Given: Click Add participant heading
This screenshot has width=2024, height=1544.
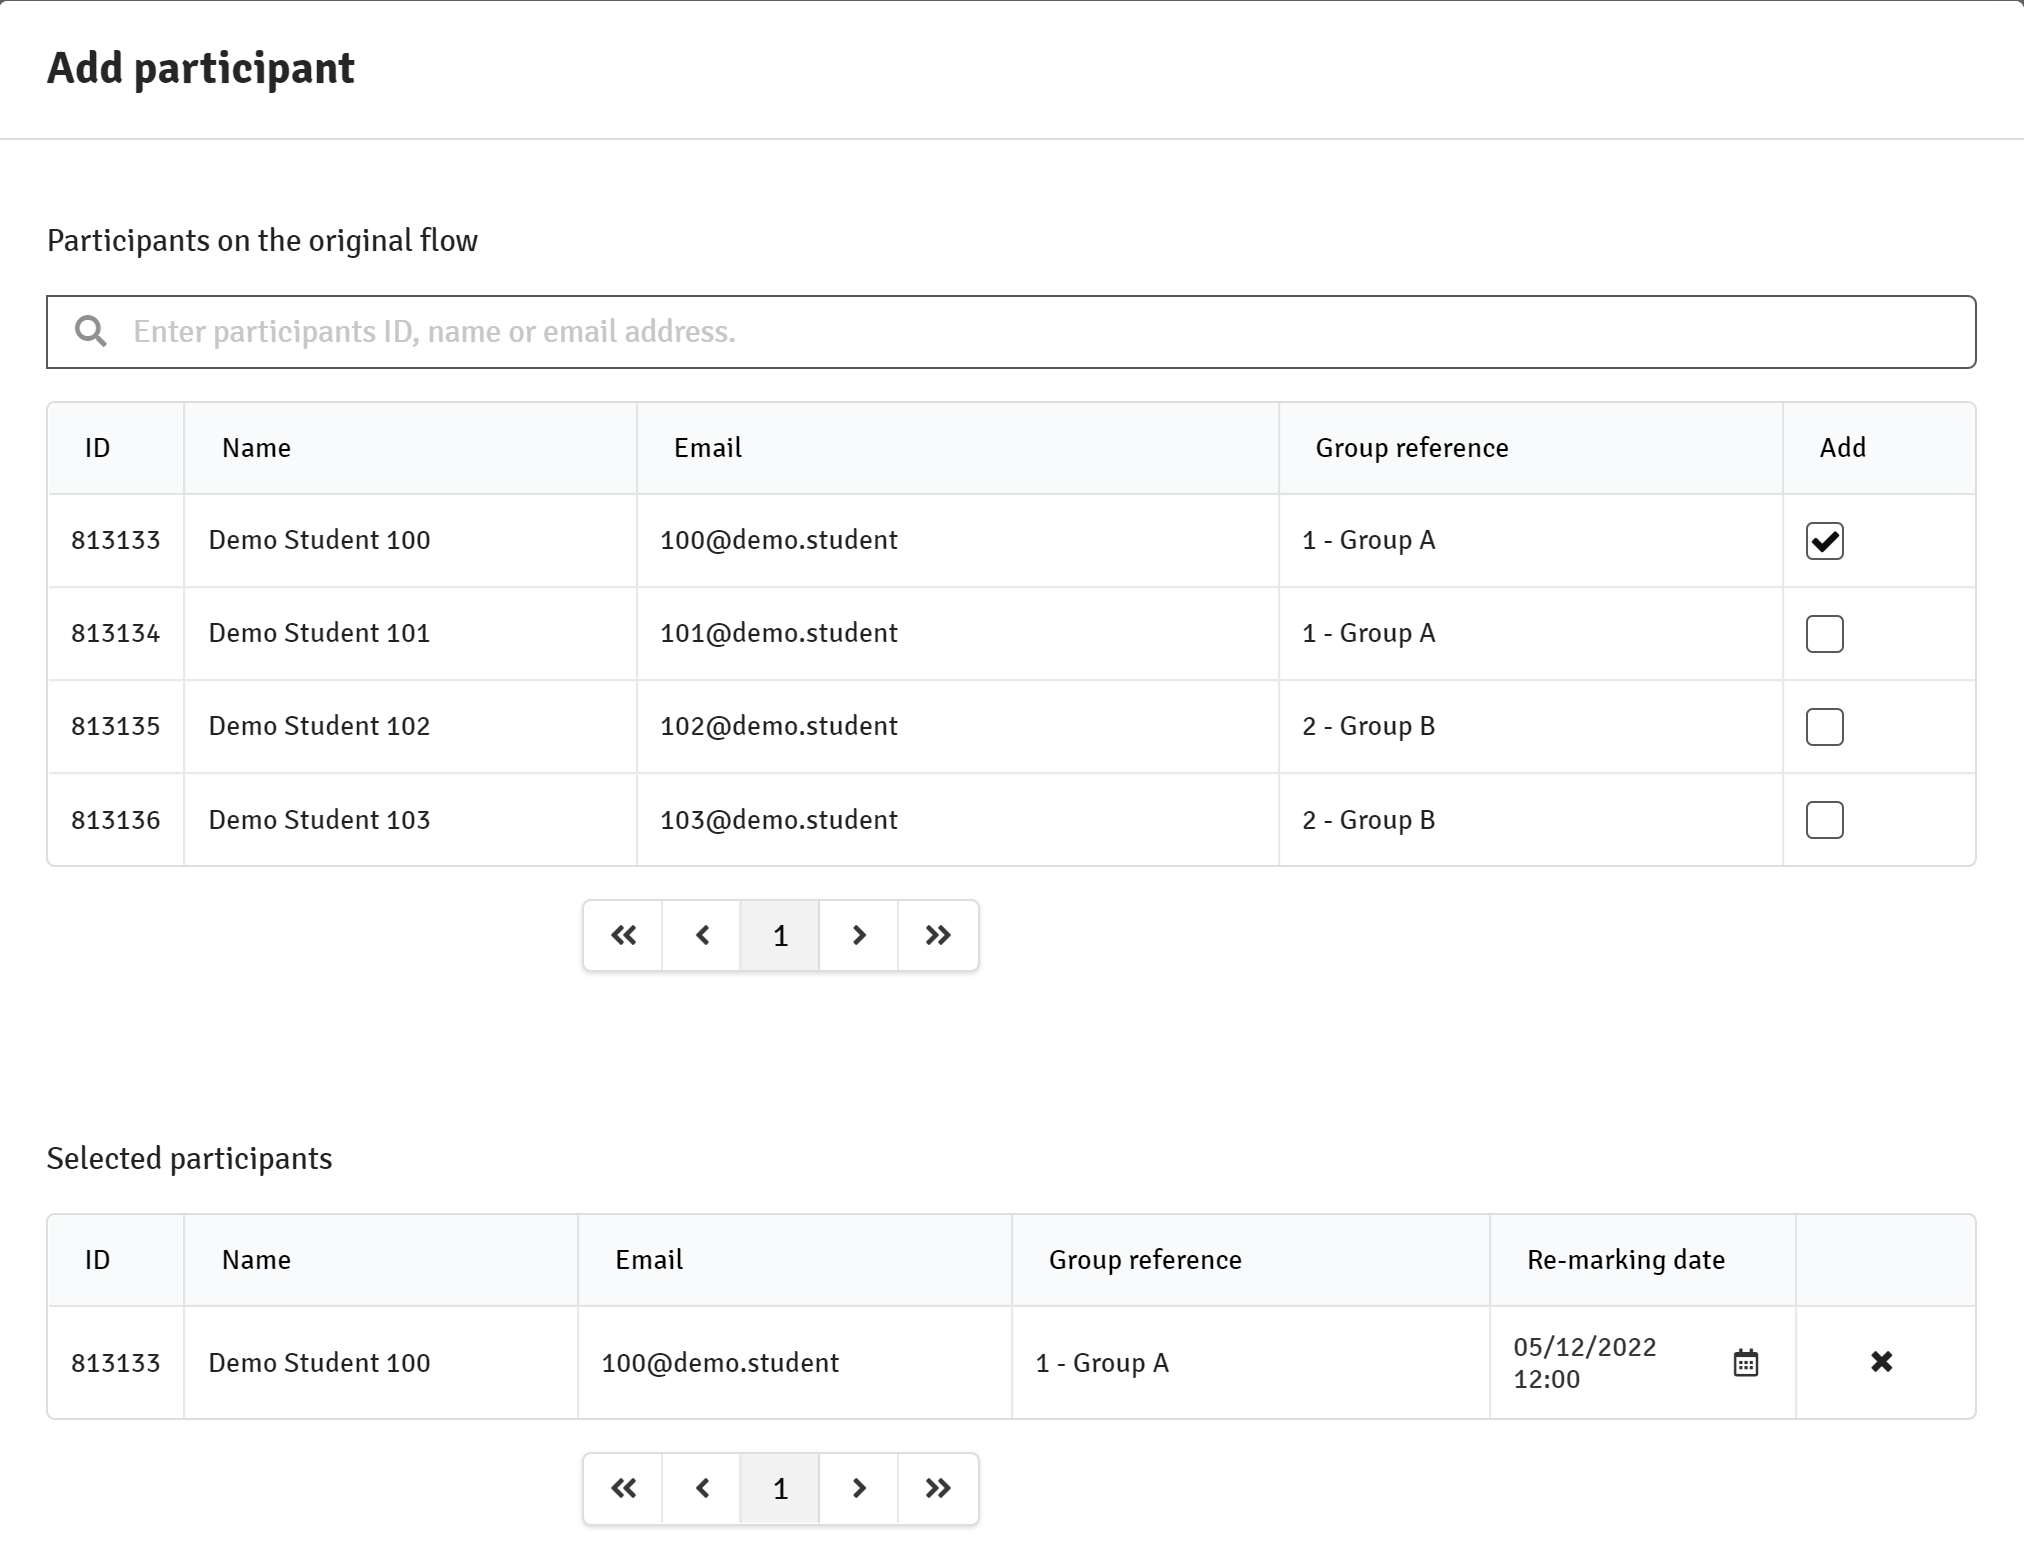Looking at the screenshot, I should pyautogui.click(x=200, y=68).
